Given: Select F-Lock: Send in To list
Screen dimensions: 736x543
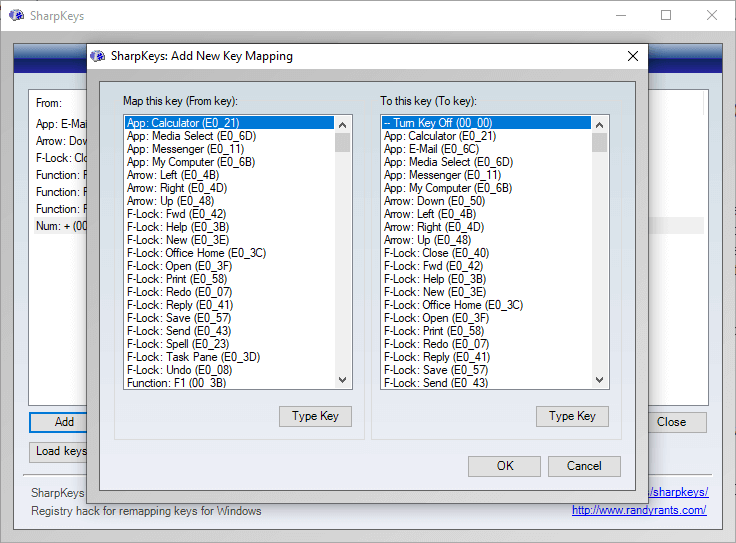Looking at the screenshot, I should coord(486,382).
